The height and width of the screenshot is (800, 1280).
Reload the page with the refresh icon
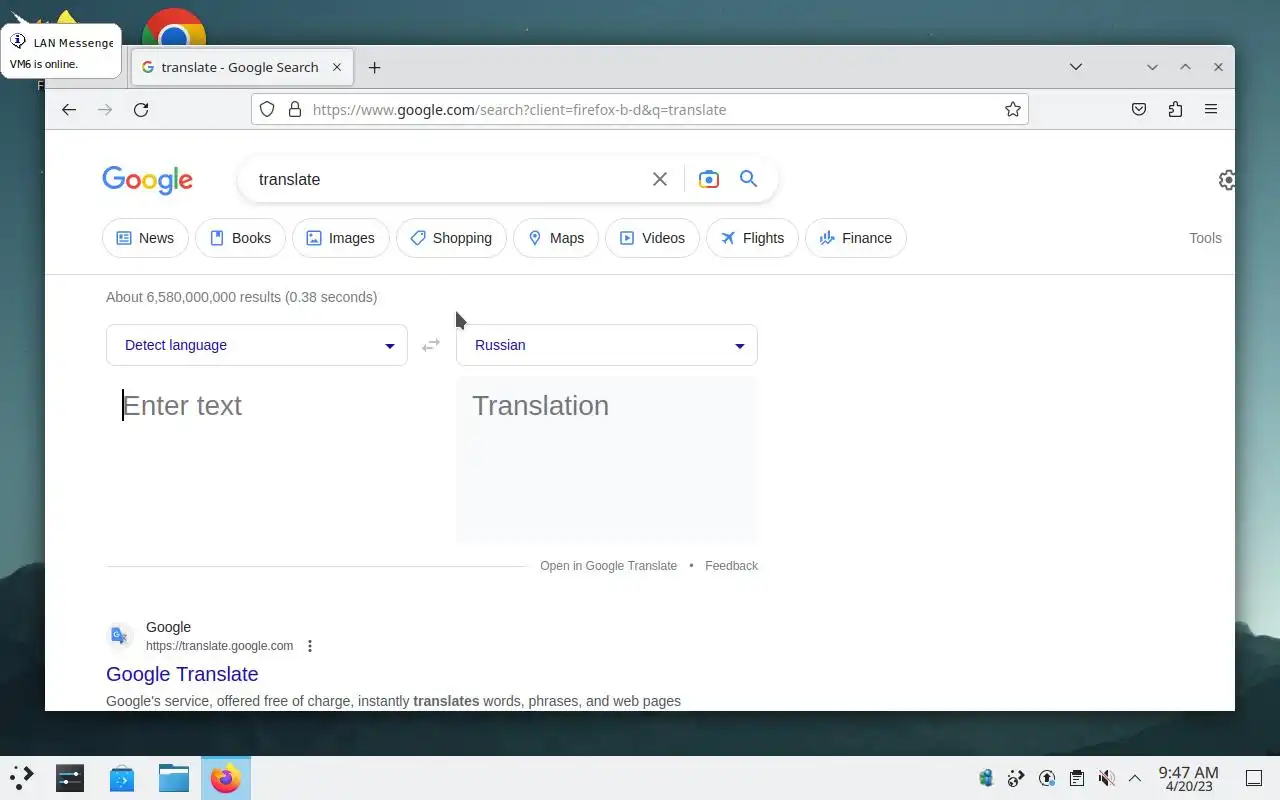(x=141, y=110)
